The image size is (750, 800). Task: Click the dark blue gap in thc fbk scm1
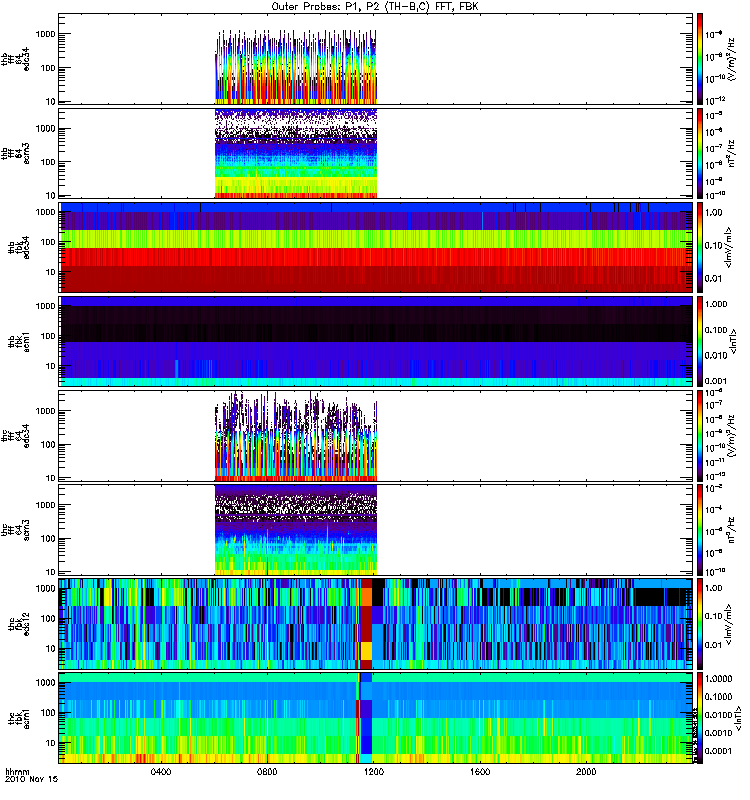[x=366, y=718]
